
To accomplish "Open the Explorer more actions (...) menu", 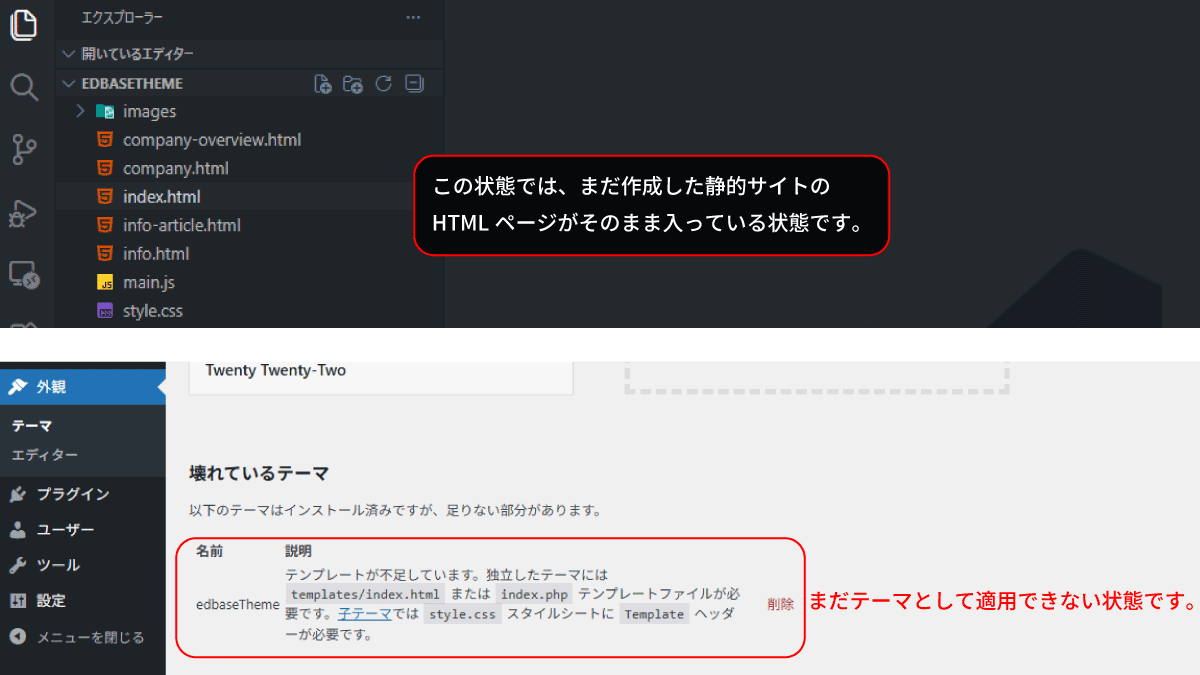I will point(413,18).
